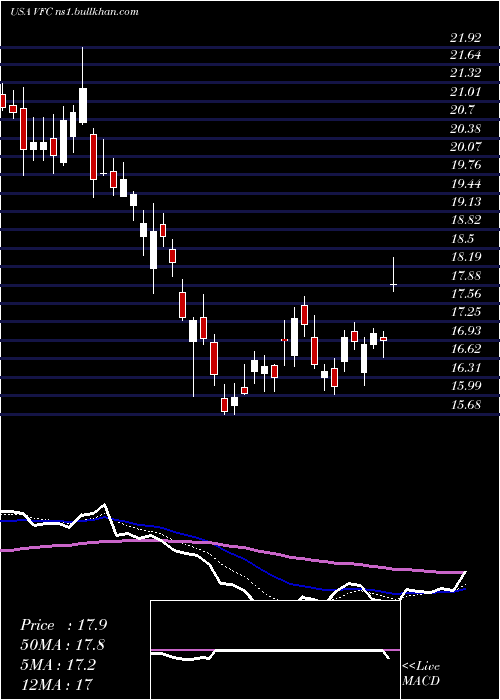Click the 18.5 price axis label
Viewport: 500px width, 700px height.
coord(462,239)
